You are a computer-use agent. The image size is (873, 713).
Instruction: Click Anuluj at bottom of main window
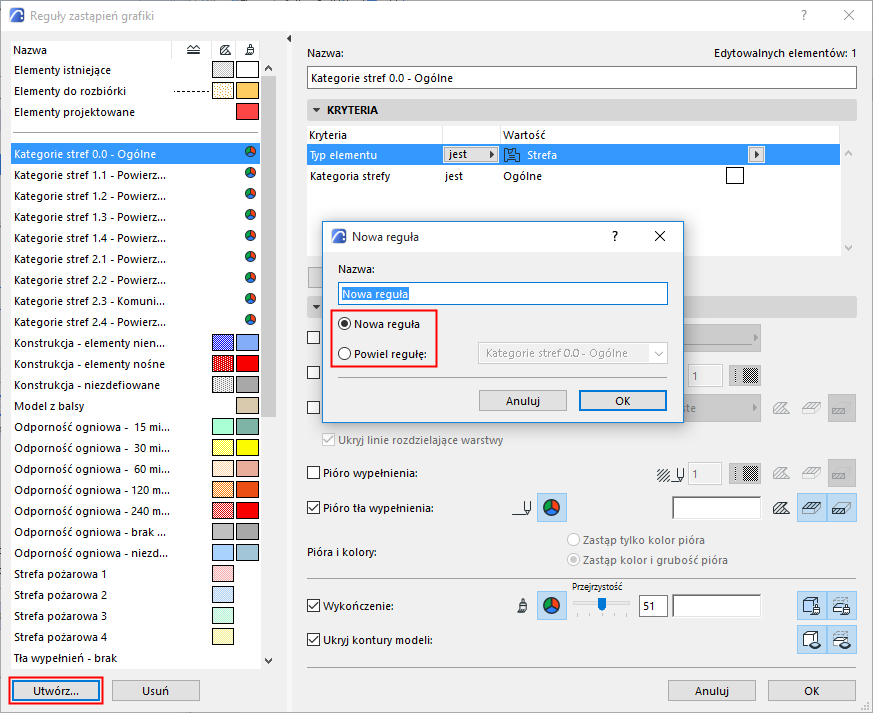click(712, 691)
